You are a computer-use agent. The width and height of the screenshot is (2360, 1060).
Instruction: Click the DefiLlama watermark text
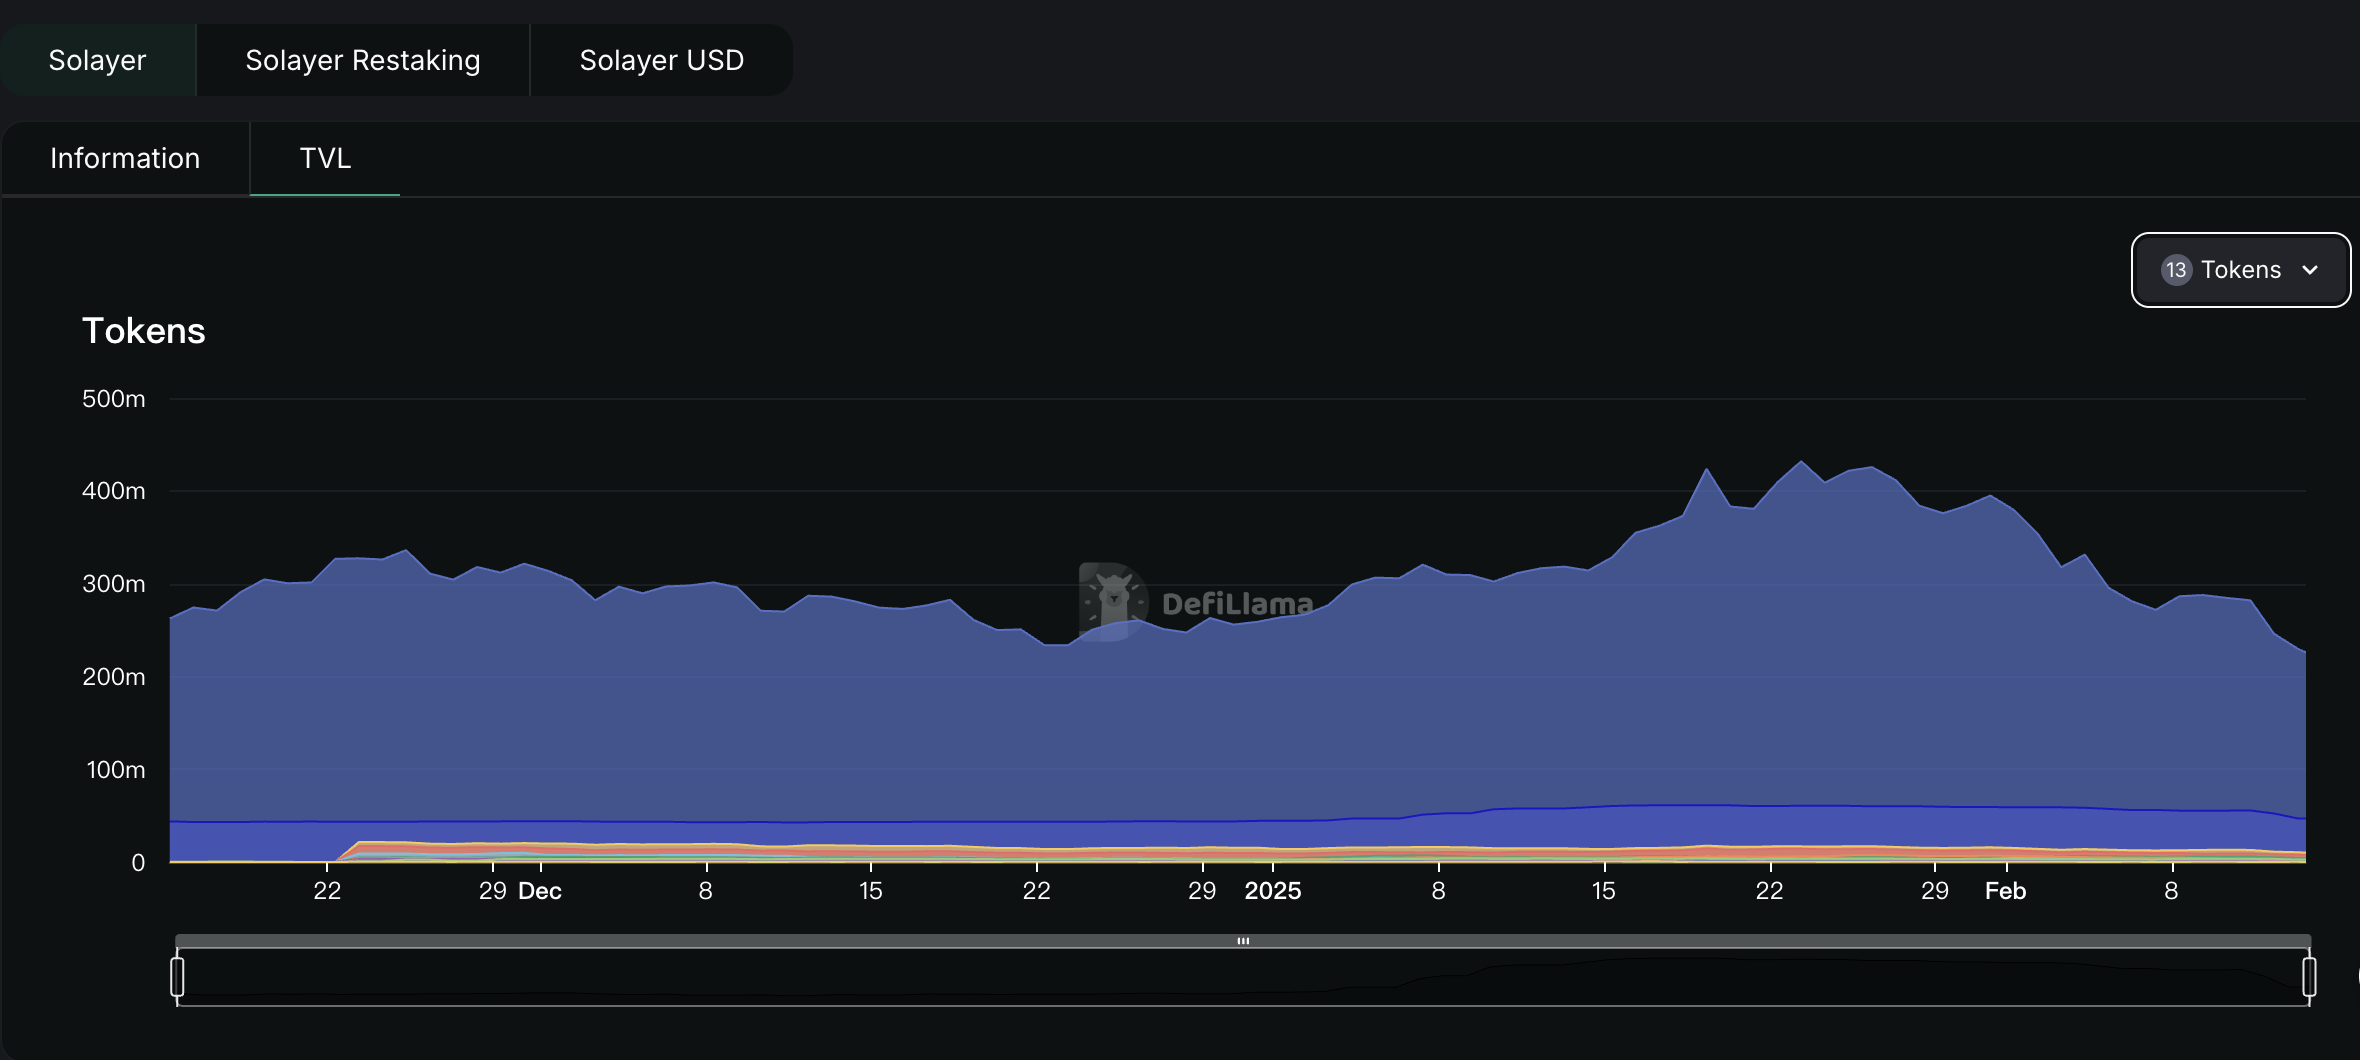pyautogui.click(x=1237, y=604)
